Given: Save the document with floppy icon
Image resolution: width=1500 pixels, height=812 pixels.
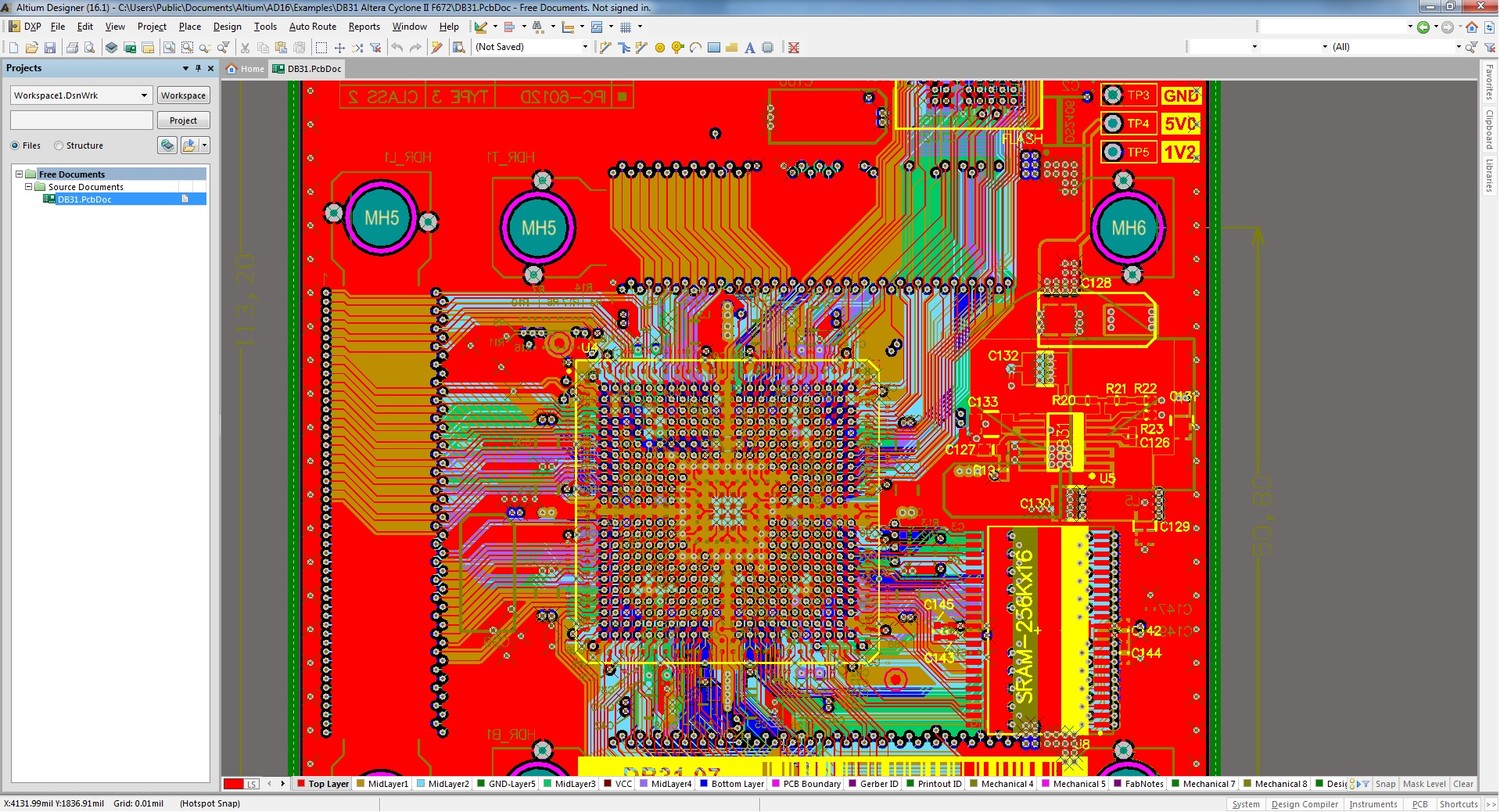Looking at the screenshot, I should point(50,47).
